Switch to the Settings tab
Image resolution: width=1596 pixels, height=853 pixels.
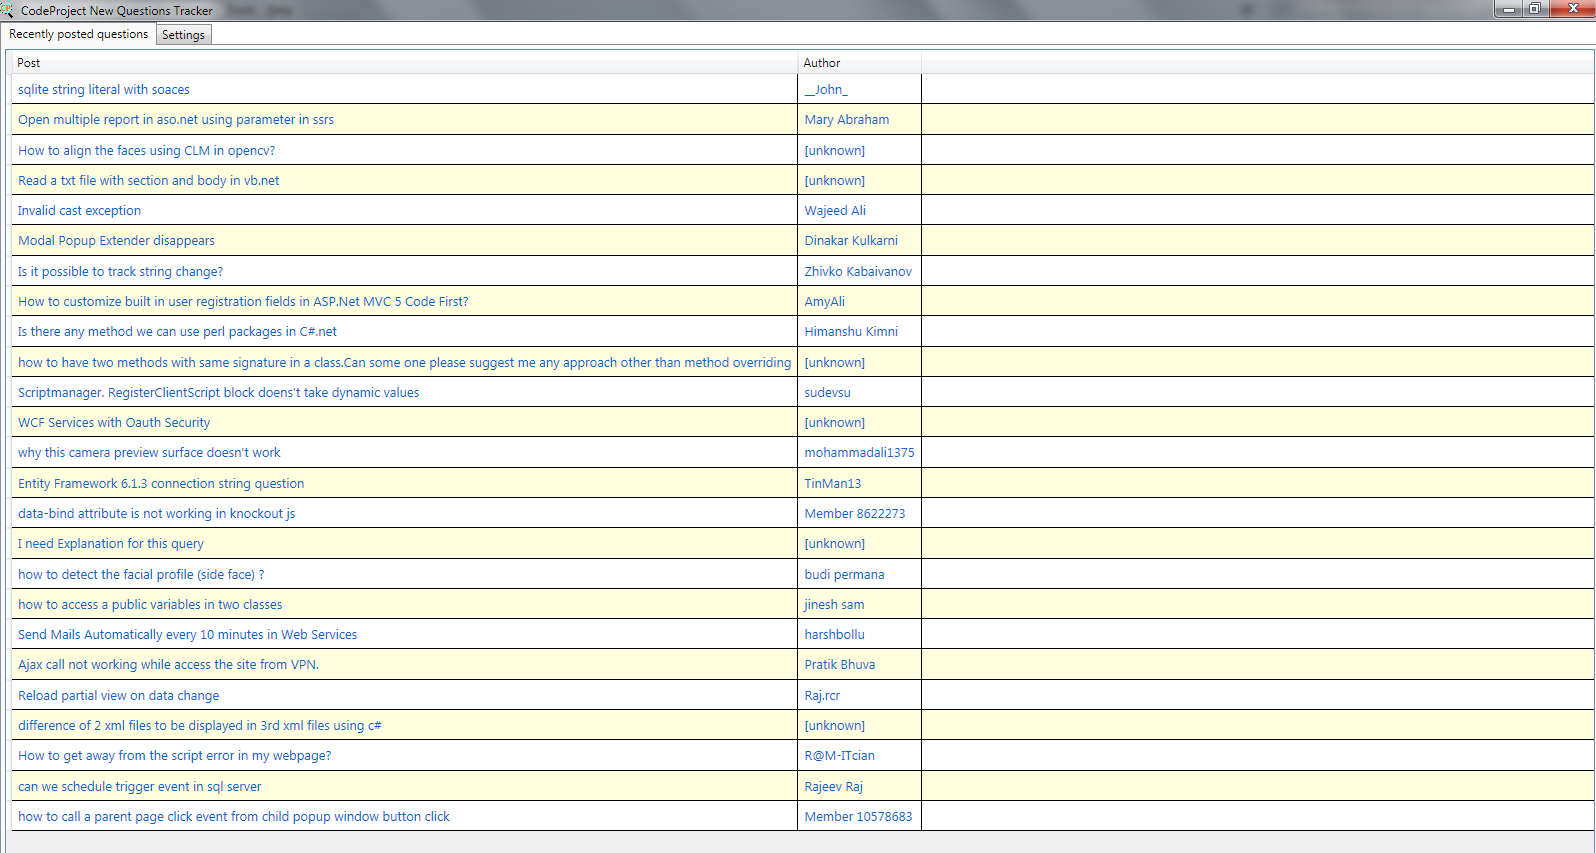click(x=183, y=35)
